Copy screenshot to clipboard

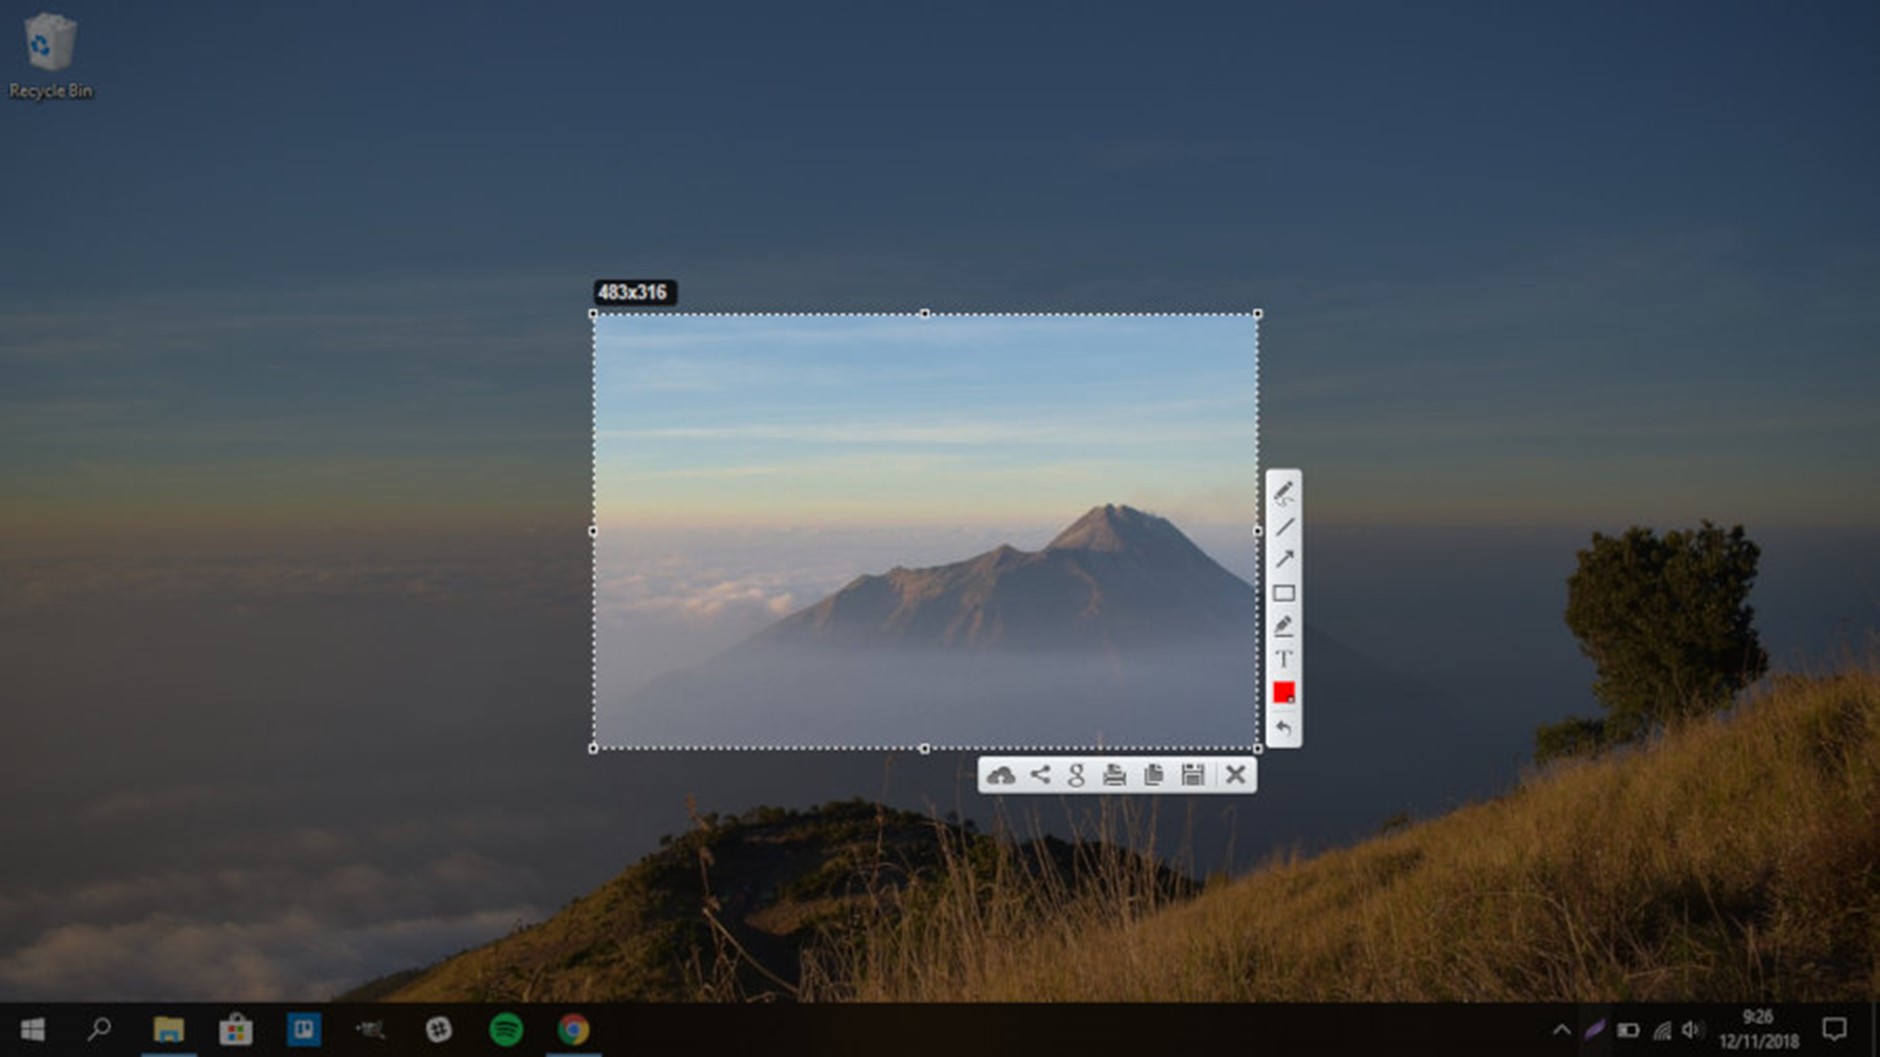point(1153,775)
